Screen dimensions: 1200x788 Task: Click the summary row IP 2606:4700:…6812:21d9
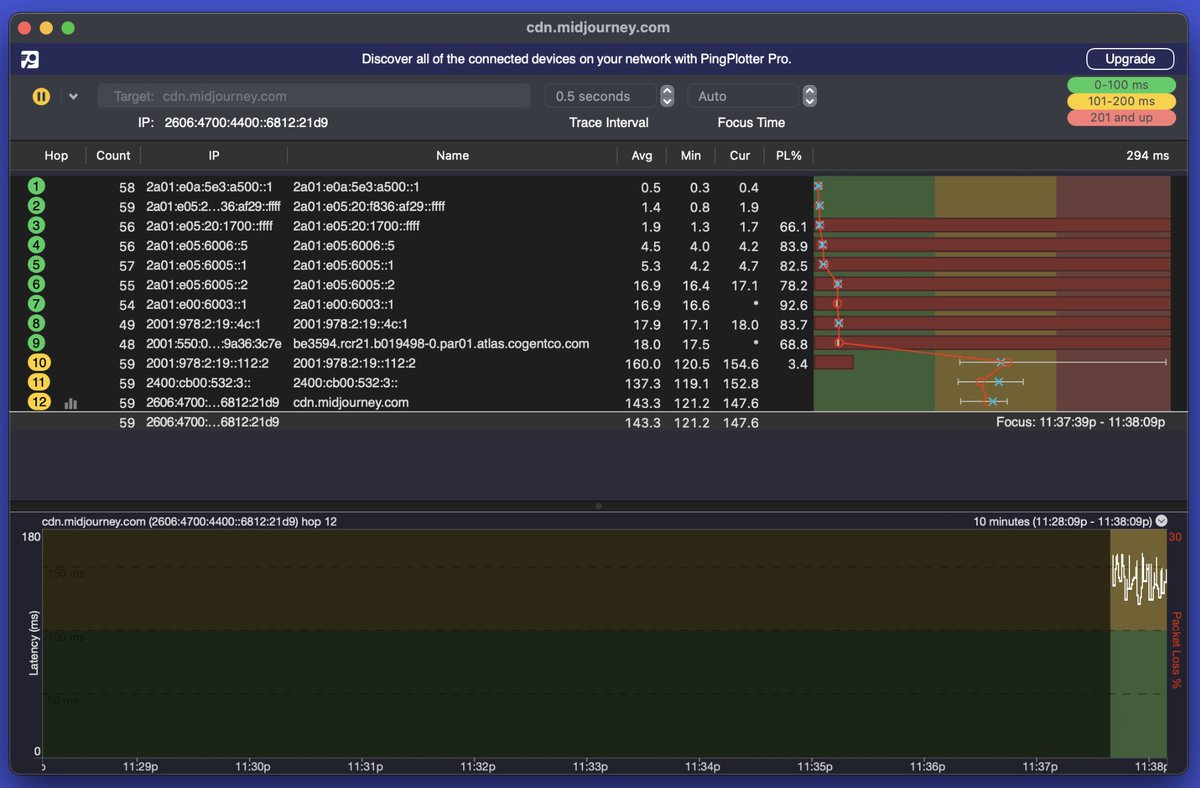(212, 423)
